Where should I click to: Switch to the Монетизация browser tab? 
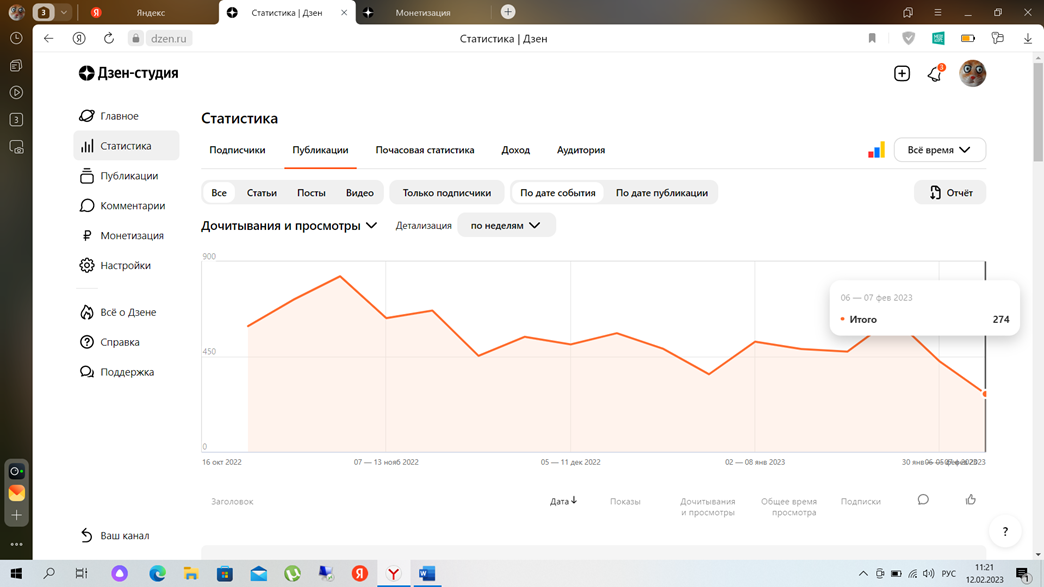pyautogui.click(x=423, y=12)
